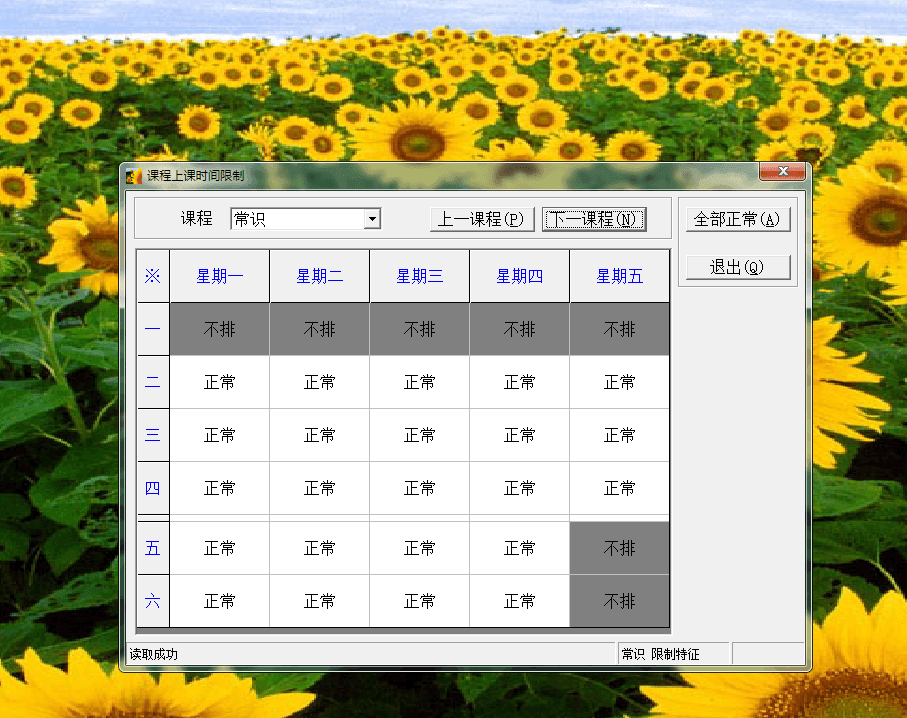Toggle 星期五 period 五 不排 cell

[x=620, y=548]
